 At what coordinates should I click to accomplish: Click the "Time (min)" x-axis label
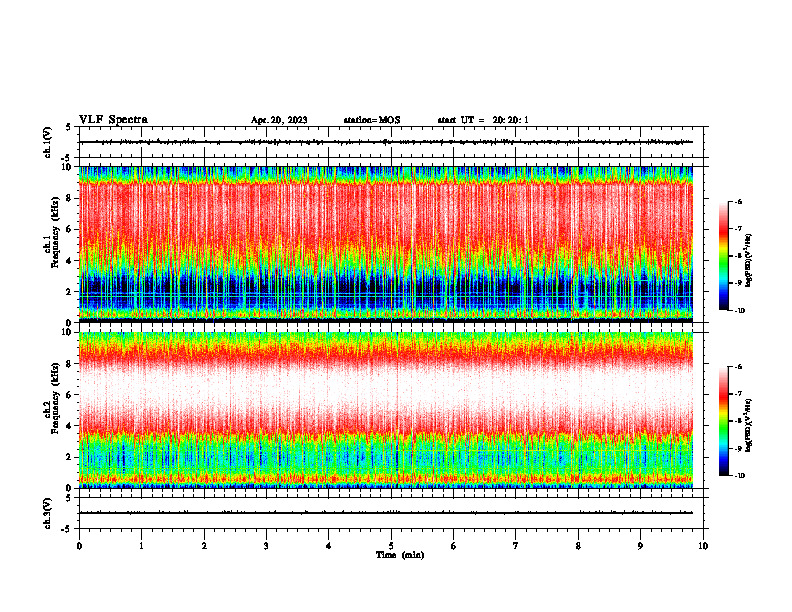400,555
